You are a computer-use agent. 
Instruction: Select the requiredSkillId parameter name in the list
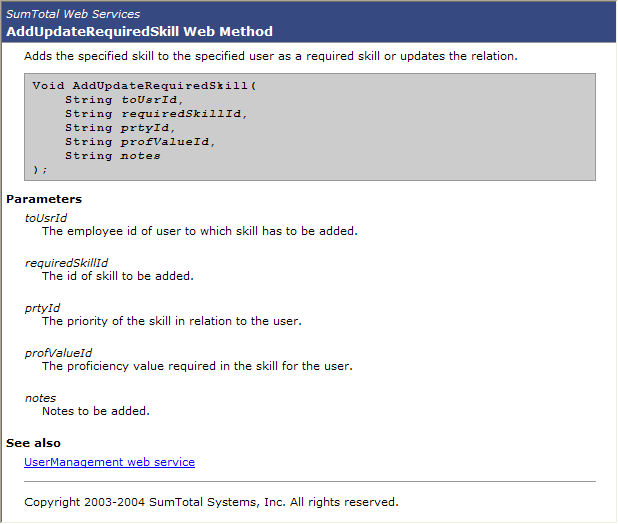pyautogui.click(x=66, y=263)
